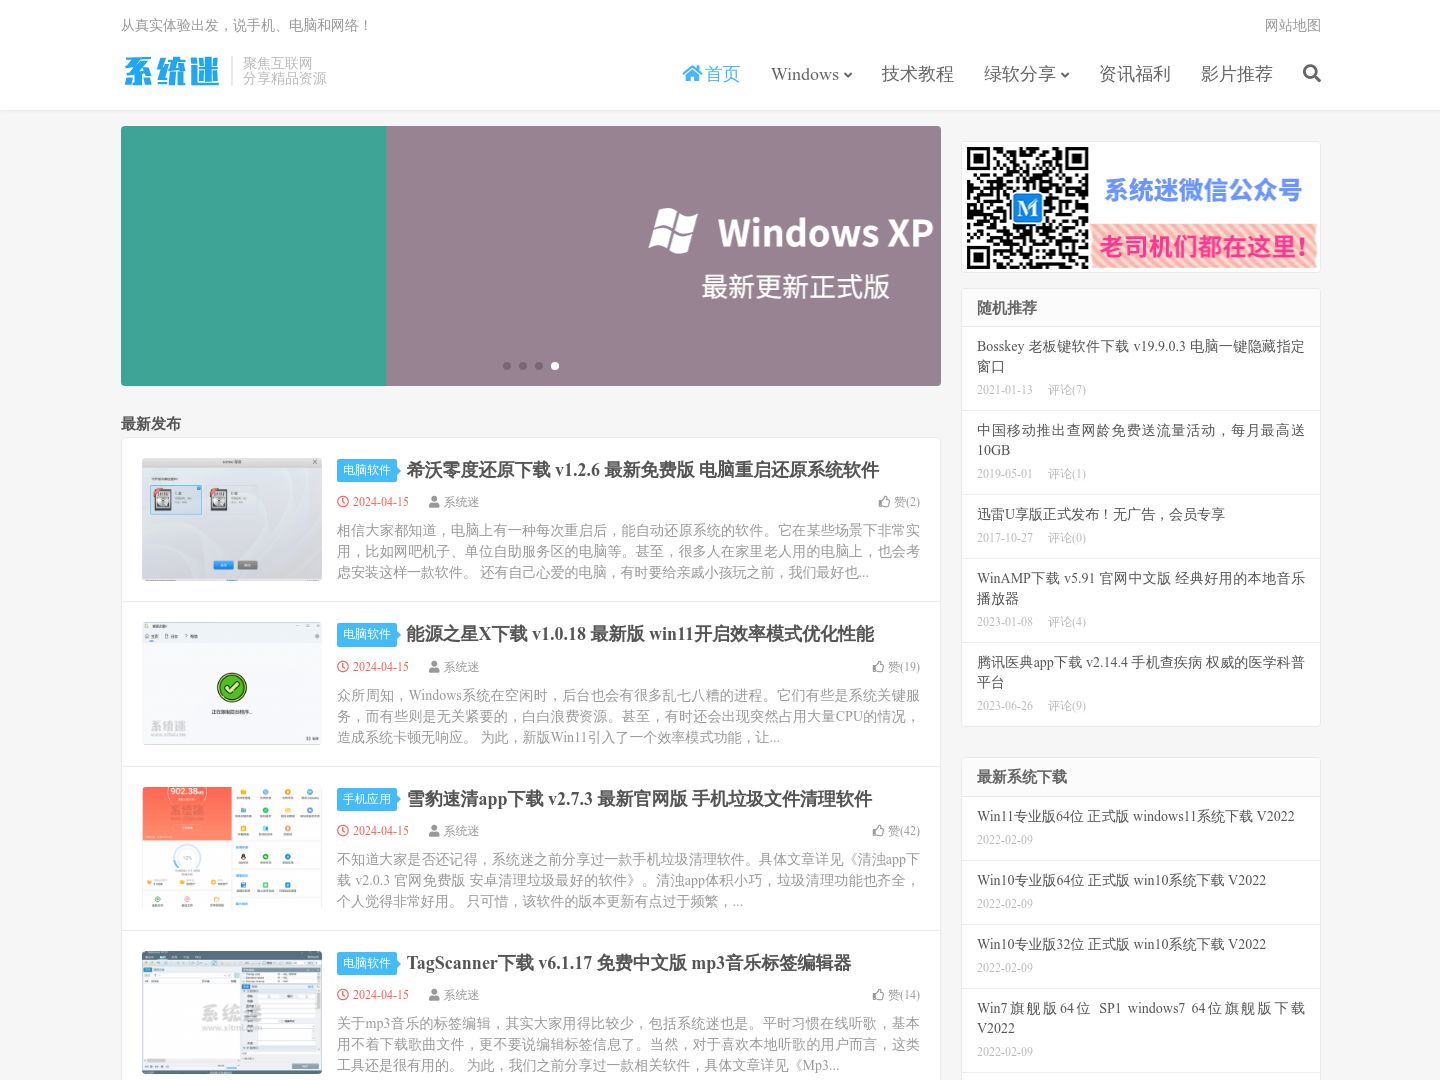1440x1080 pixels.
Task: Click 手机应用 tag on 雪豹速清 post
Action: [367, 799]
